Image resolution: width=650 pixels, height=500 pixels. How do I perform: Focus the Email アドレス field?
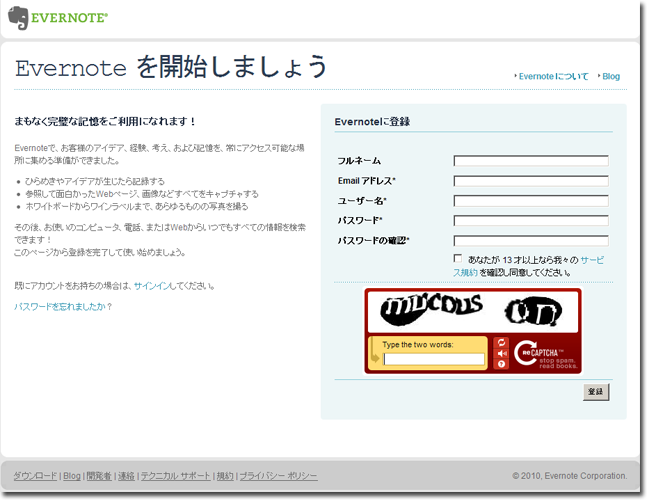point(530,180)
